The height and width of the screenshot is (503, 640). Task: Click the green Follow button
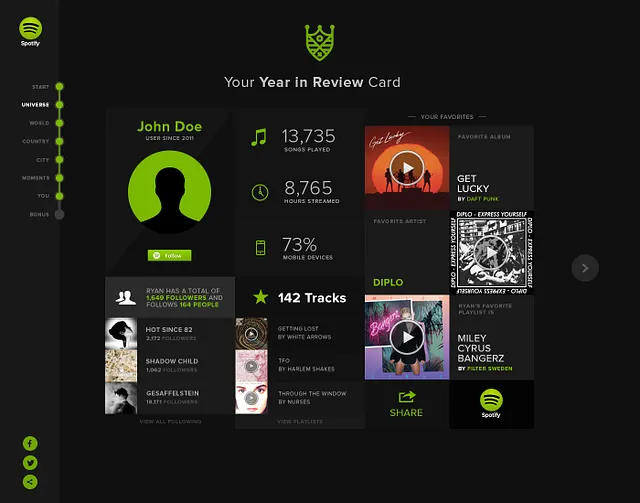coord(169,255)
